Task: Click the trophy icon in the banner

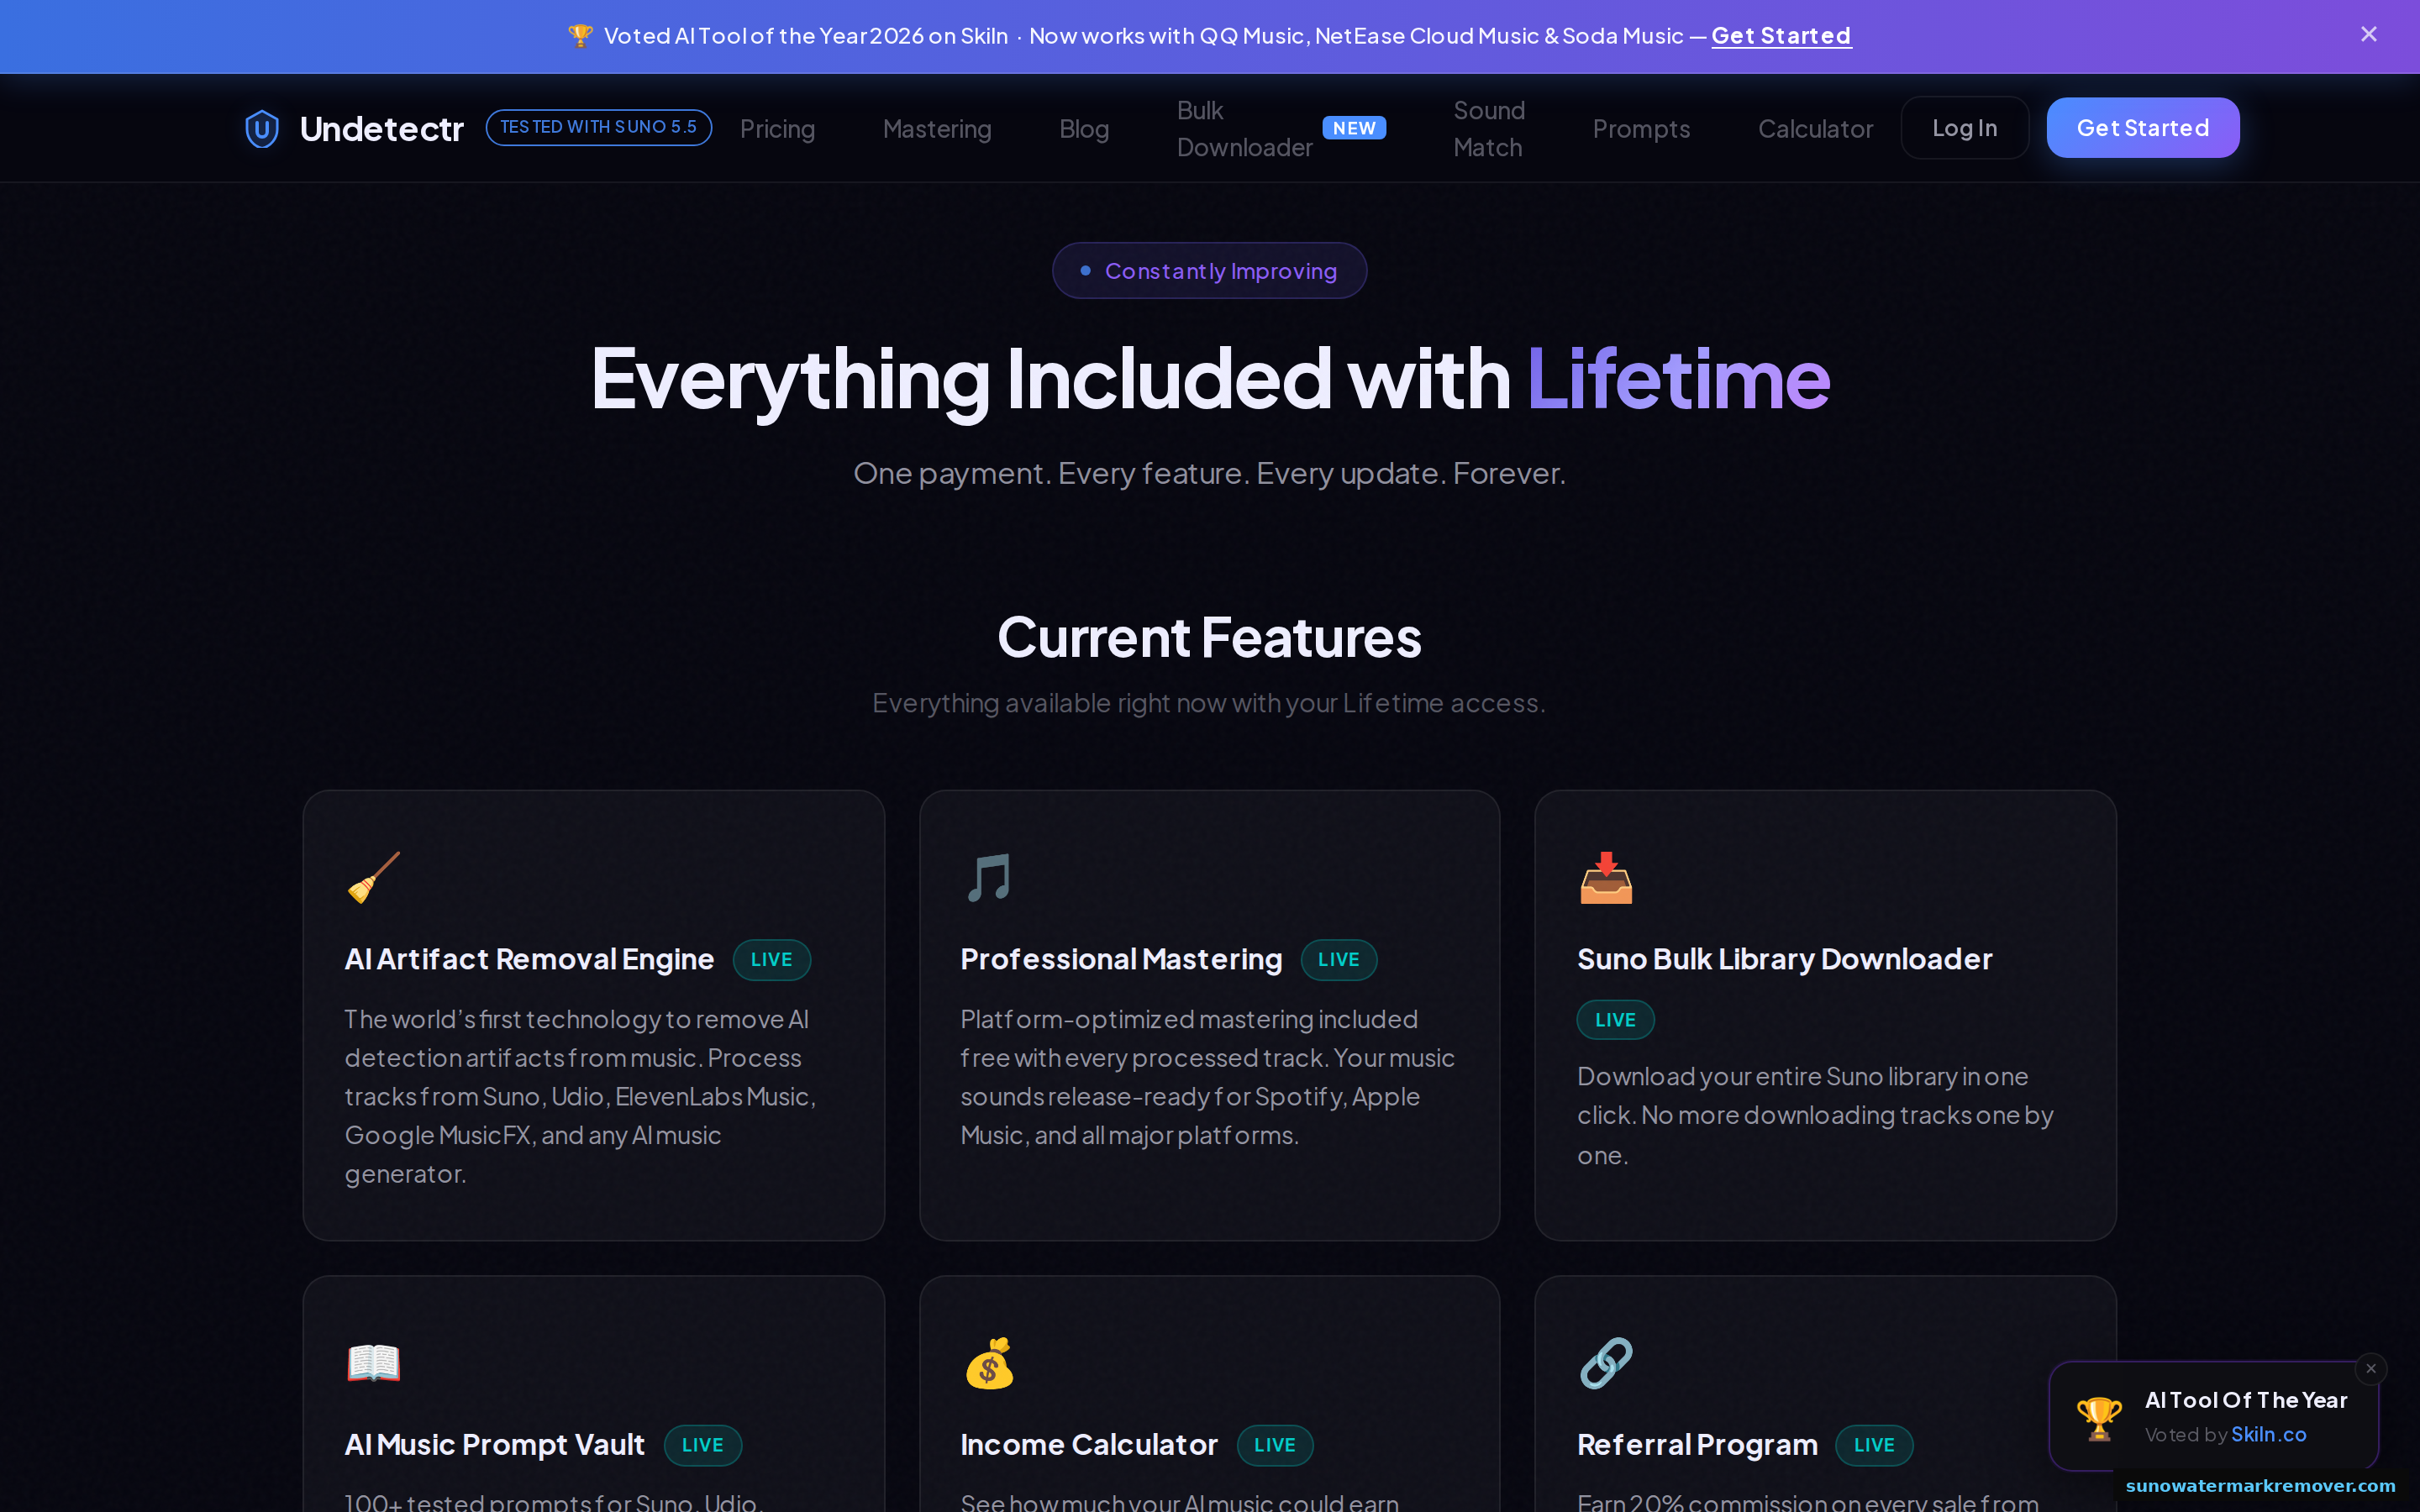Action: click(x=580, y=36)
